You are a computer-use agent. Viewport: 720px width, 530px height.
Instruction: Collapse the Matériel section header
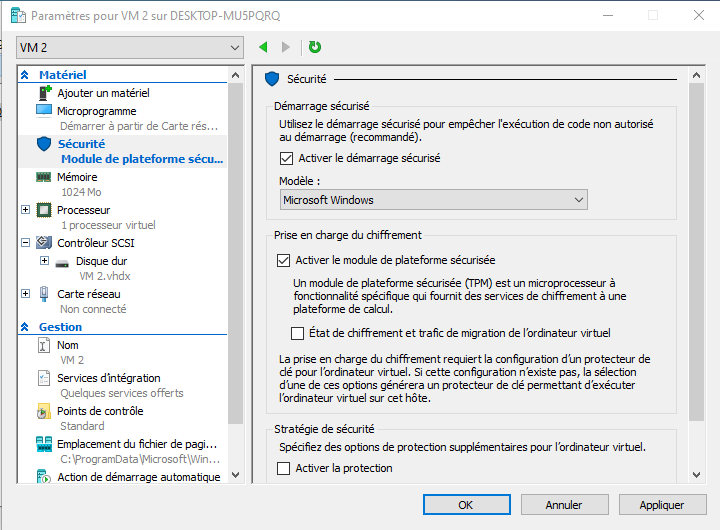[x=25, y=75]
